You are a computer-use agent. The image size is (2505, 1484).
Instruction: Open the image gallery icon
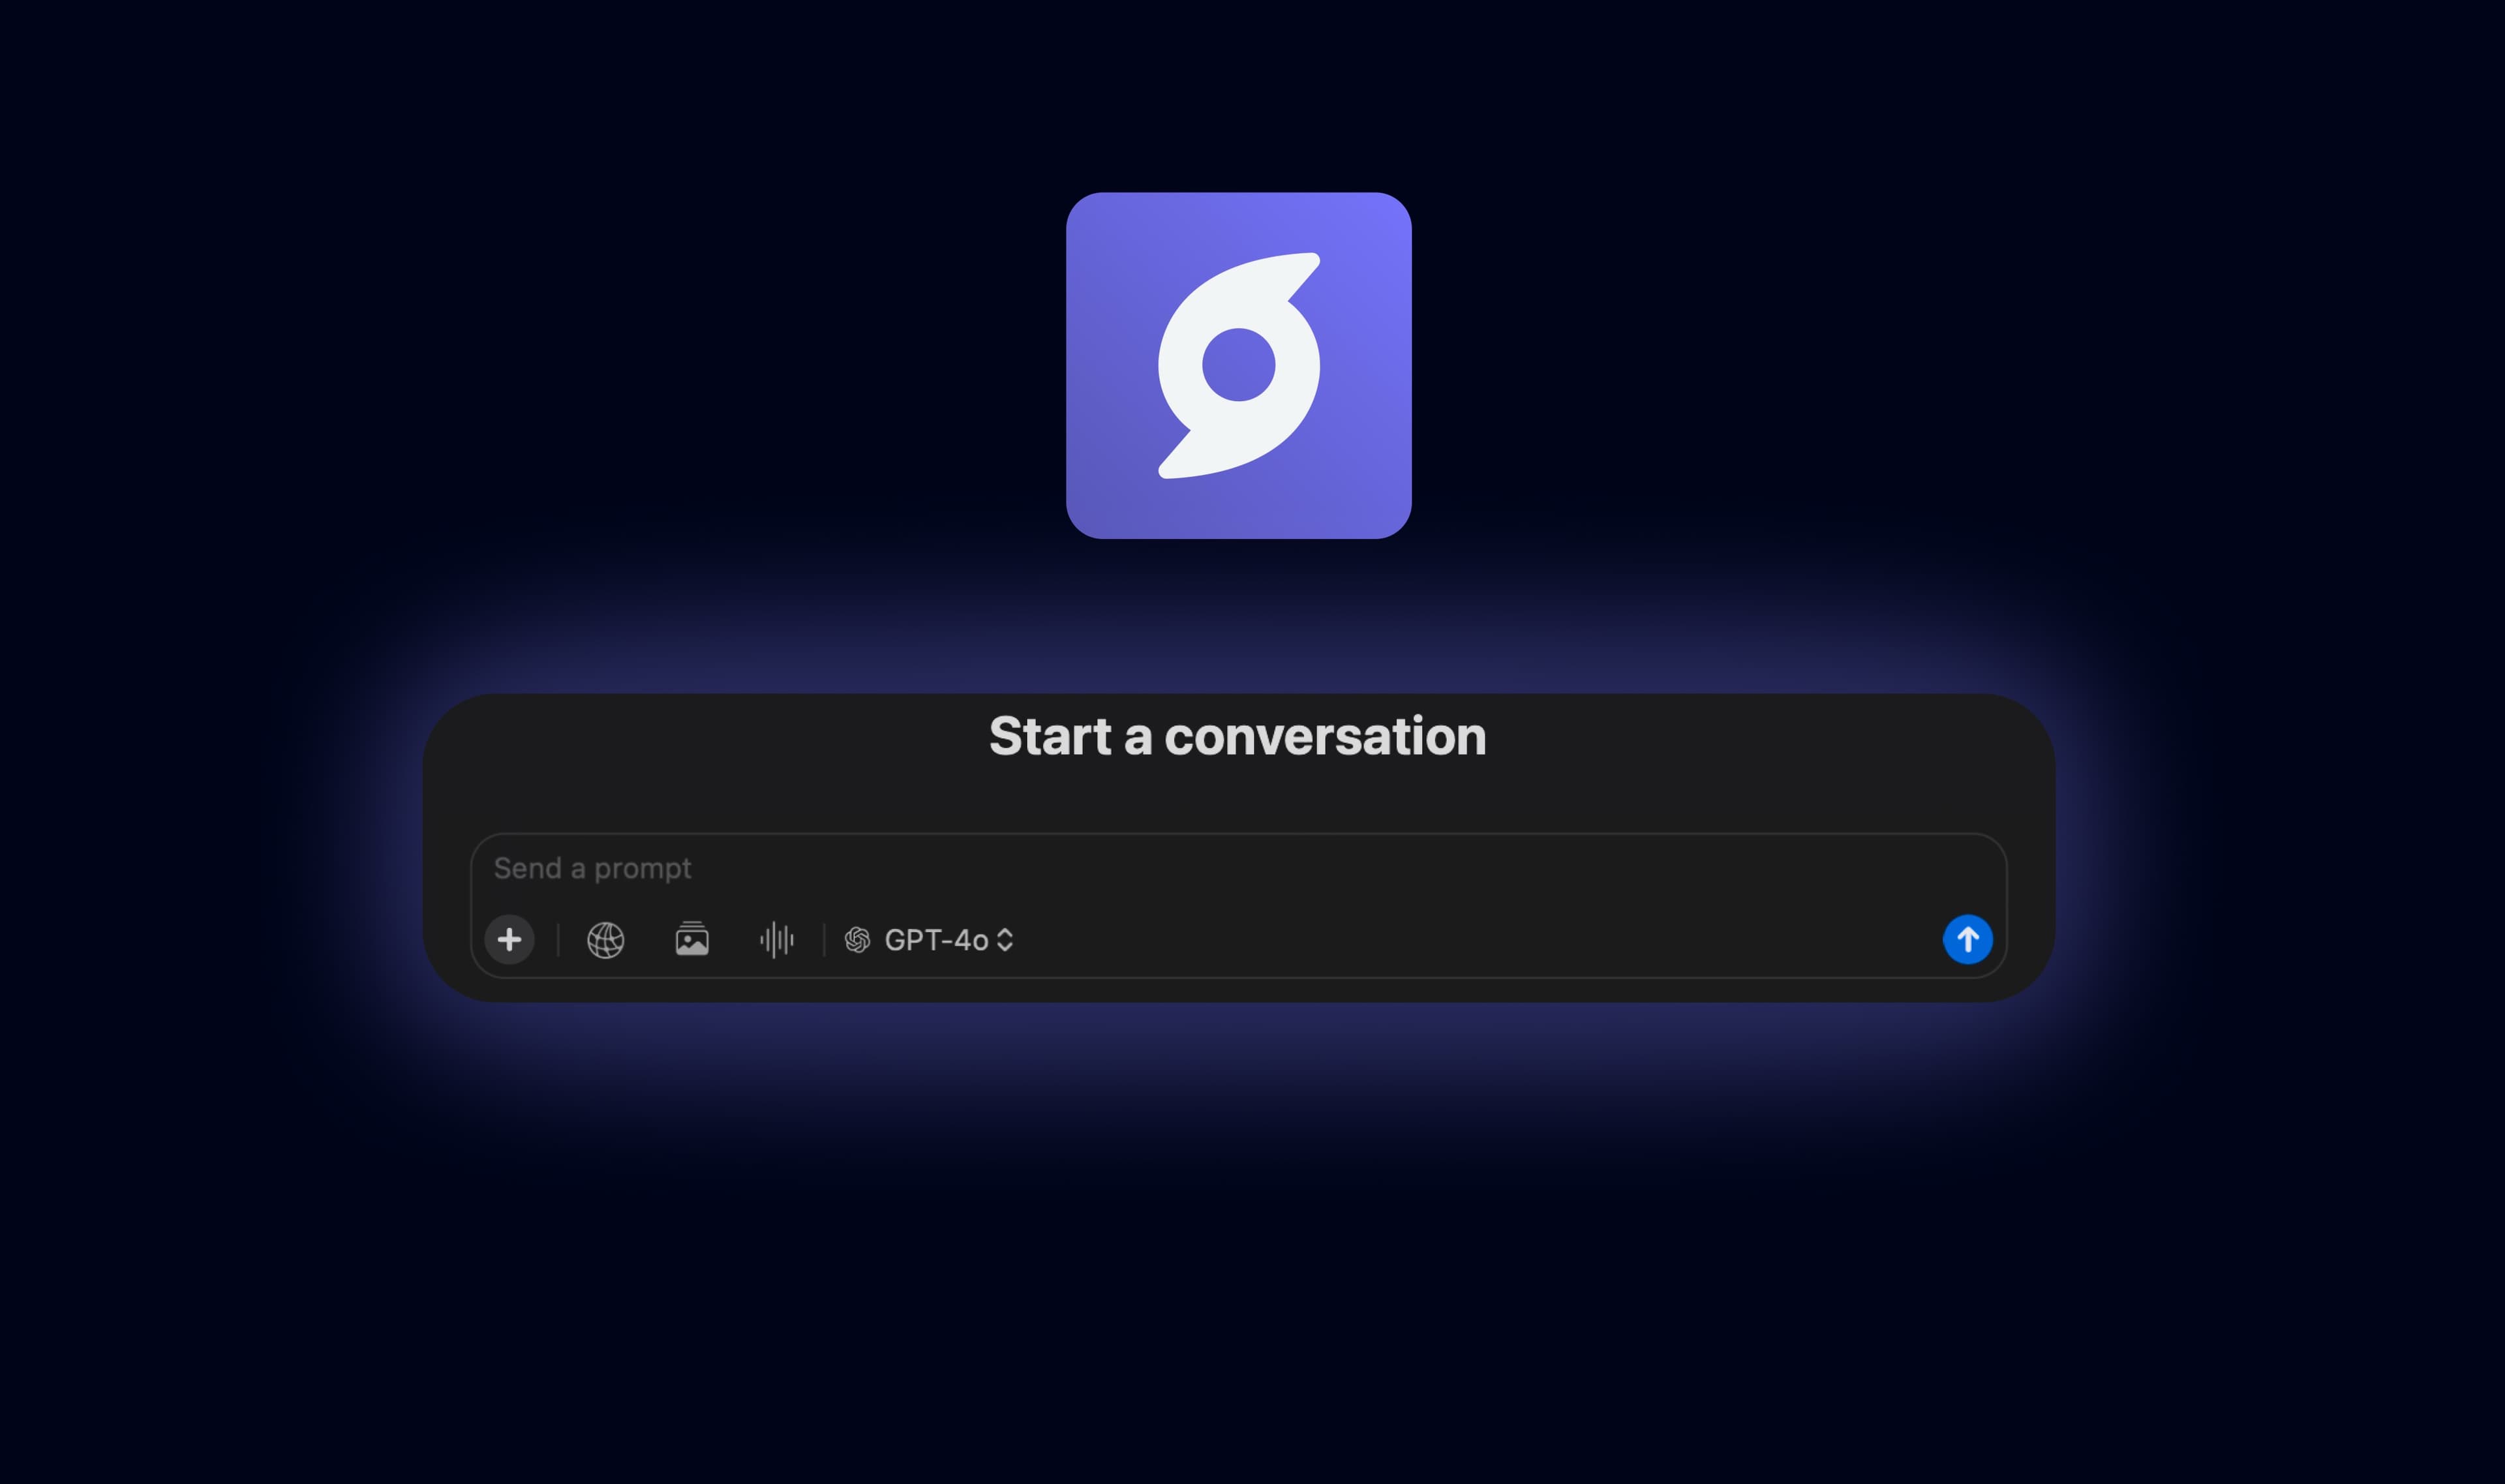[x=692, y=939]
